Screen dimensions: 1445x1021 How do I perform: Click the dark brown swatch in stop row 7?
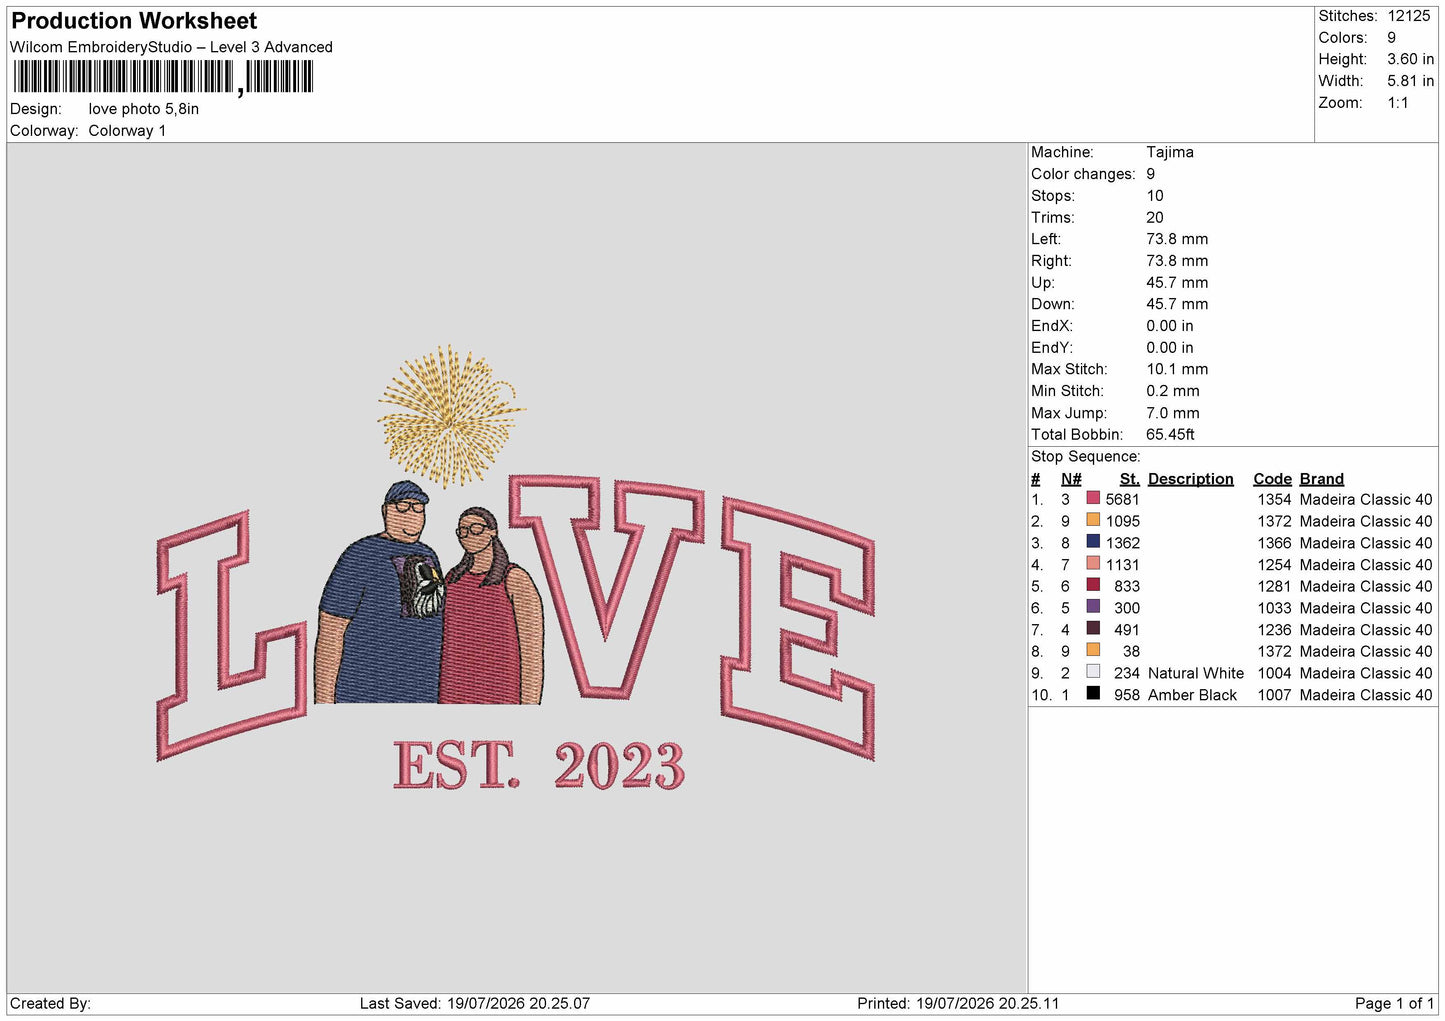tap(1093, 628)
